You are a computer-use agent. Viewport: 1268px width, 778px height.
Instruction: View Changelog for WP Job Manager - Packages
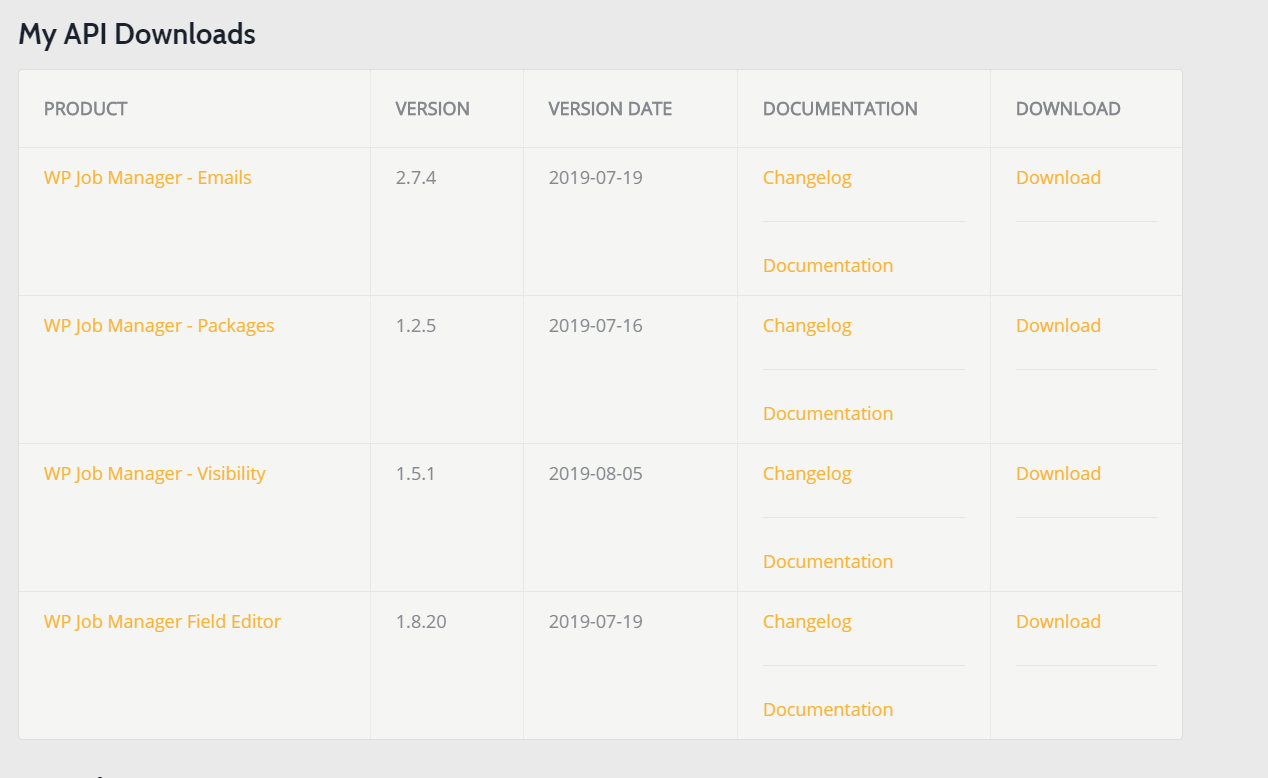coord(807,326)
